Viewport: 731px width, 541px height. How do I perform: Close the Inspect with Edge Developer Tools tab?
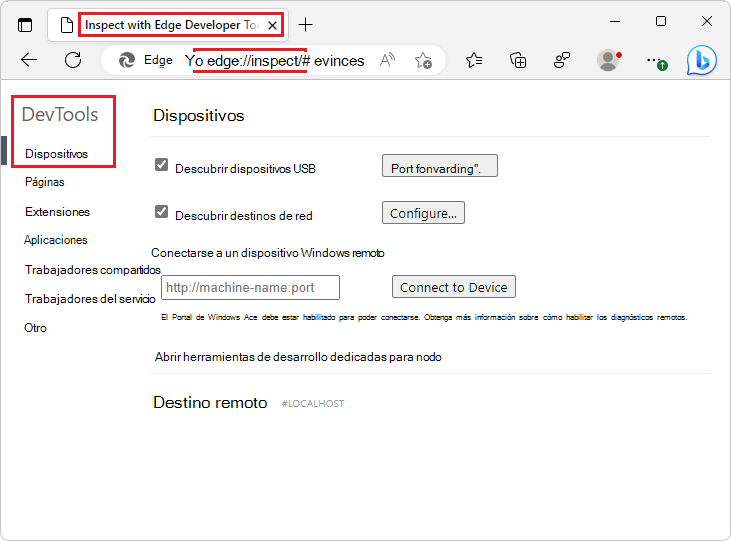(x=273, y=25)
